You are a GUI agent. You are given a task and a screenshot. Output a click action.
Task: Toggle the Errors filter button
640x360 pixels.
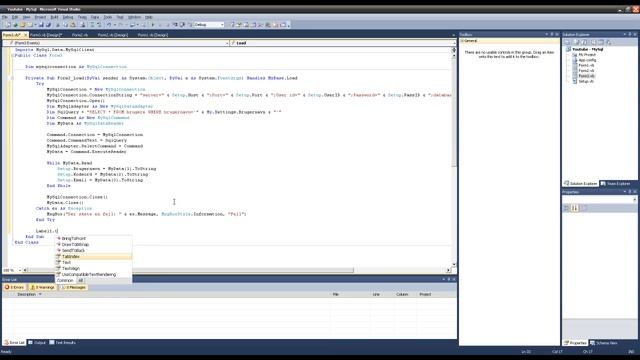coord(14,287)
